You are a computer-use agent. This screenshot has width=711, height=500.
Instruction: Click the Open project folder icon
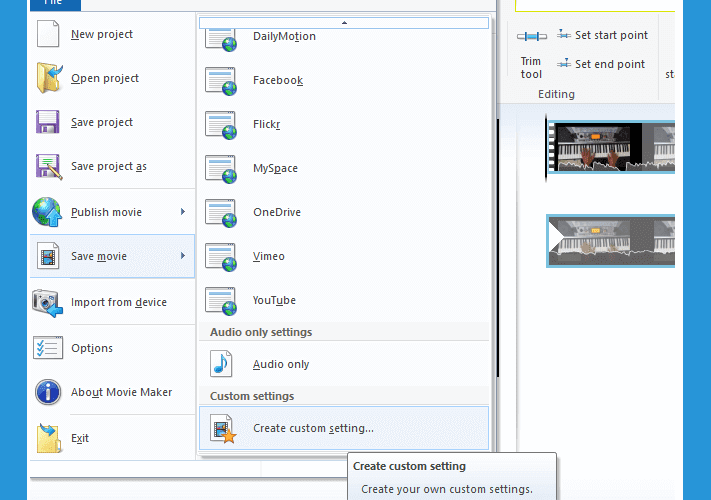[49, 78]
